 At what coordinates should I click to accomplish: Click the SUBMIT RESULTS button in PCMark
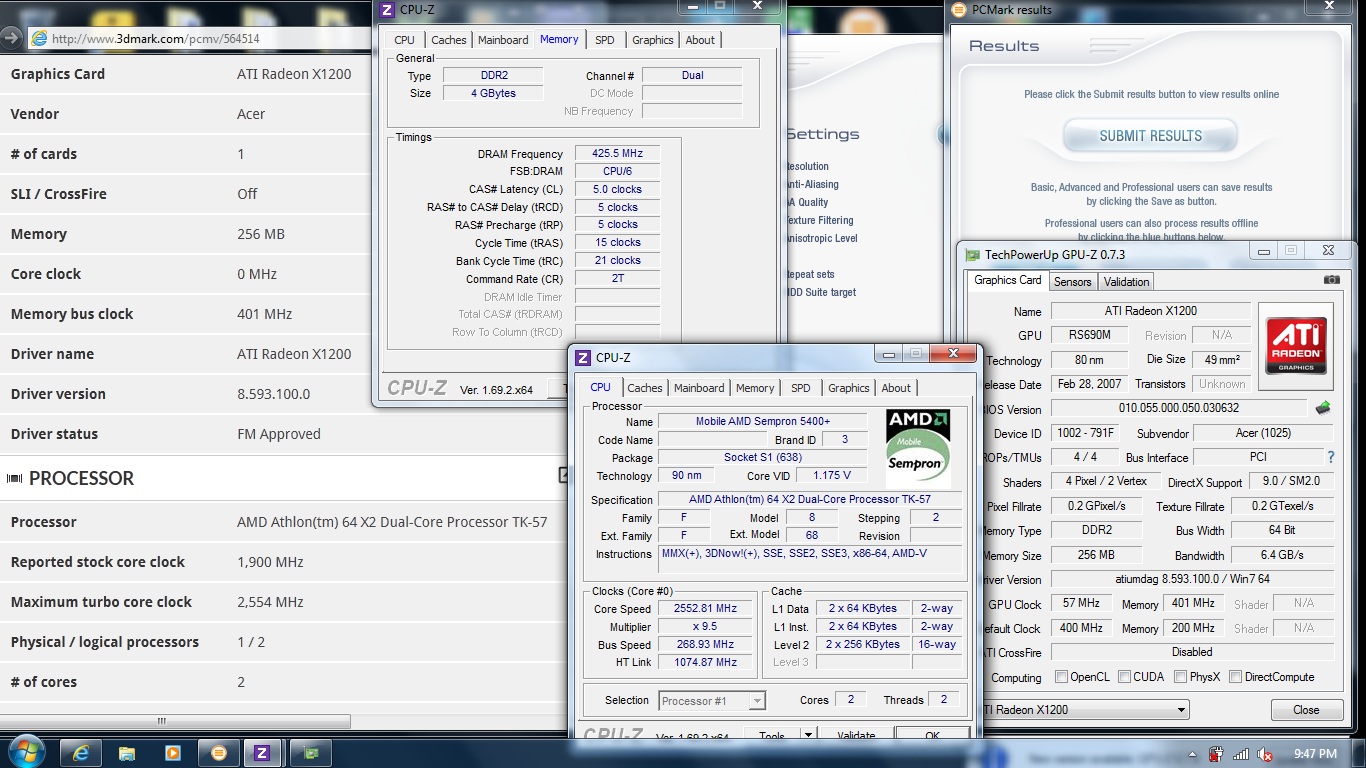click(x=1150, y=136)
